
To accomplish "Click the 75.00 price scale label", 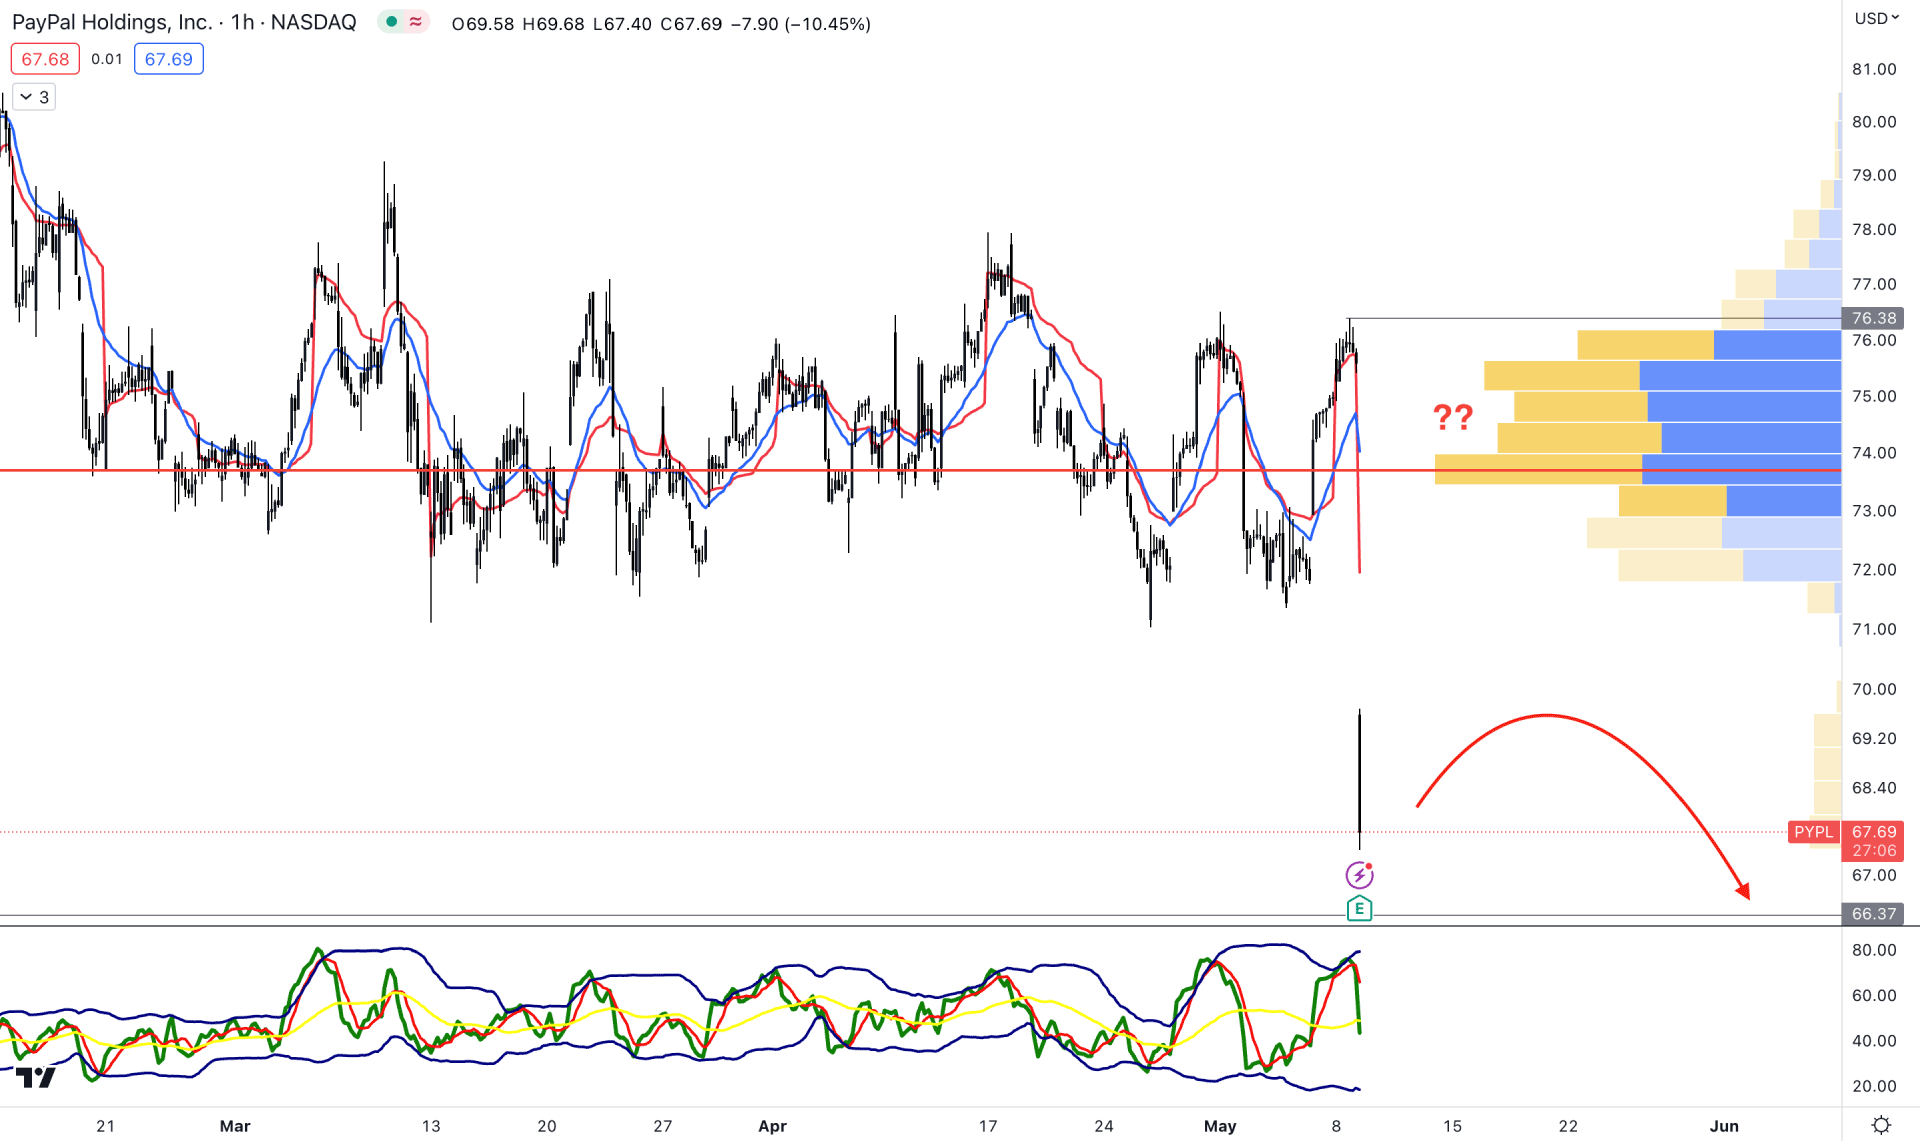I will (1874, 396).
